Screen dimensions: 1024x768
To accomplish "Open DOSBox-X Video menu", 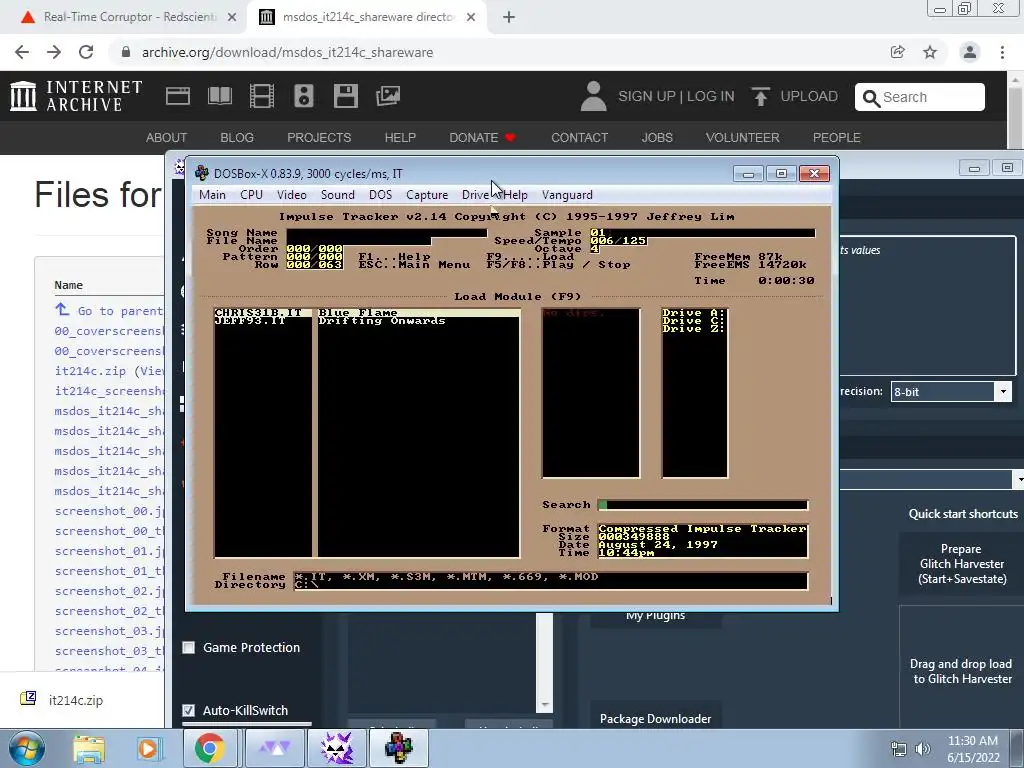I will (x=291, y=195).
